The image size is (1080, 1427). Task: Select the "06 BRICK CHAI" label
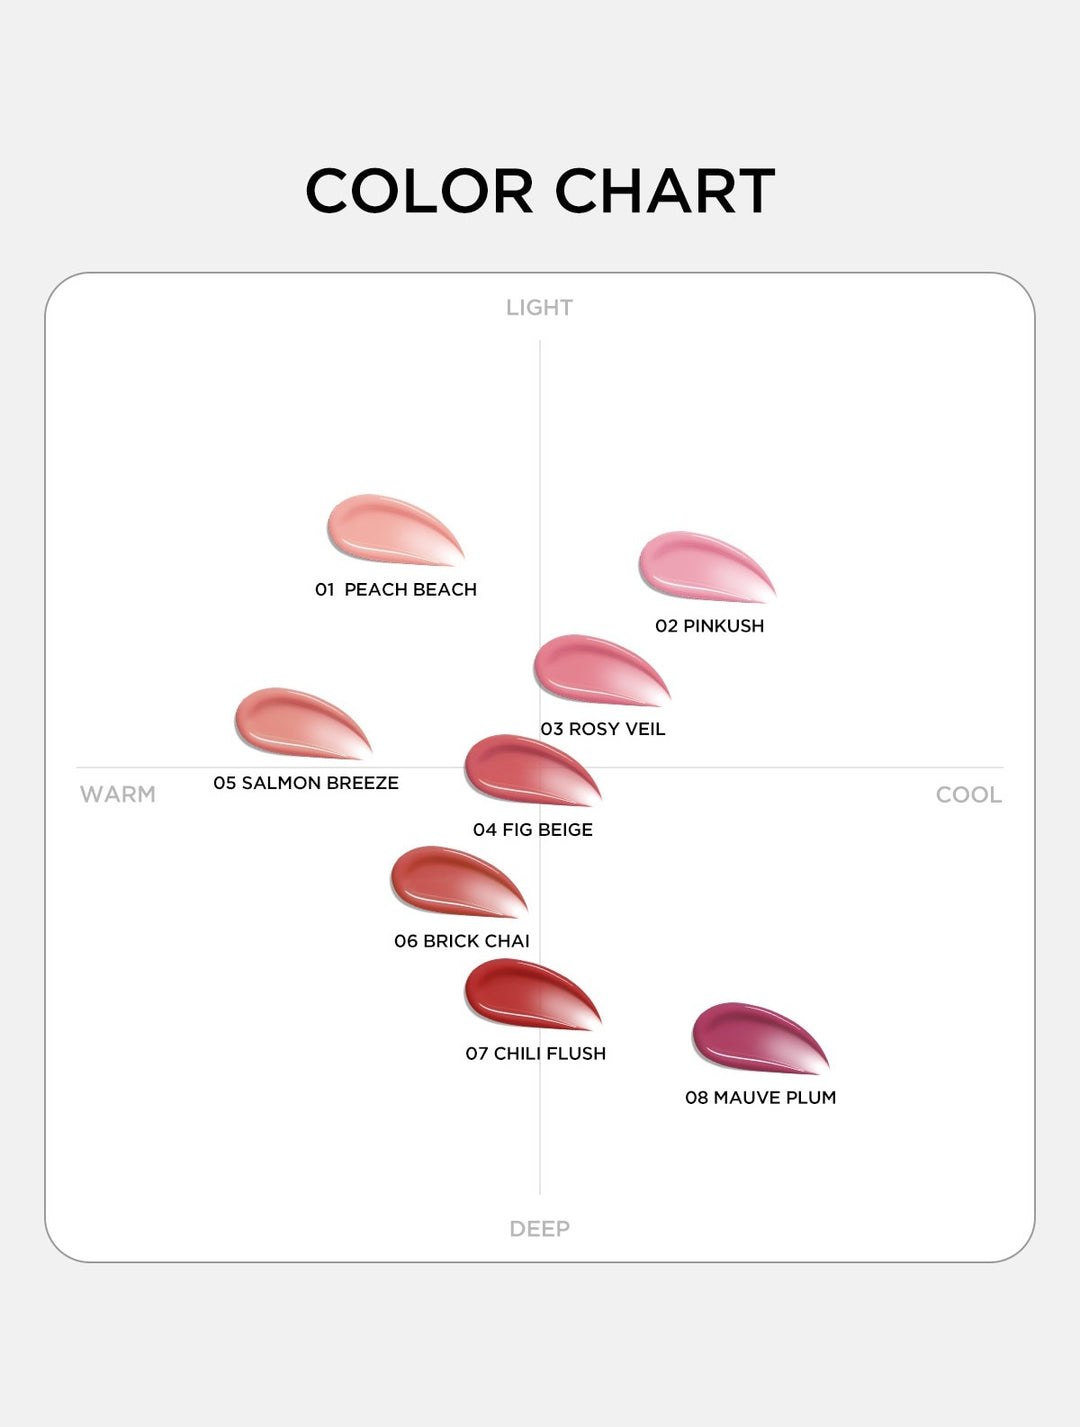click(x=462, y=941)
